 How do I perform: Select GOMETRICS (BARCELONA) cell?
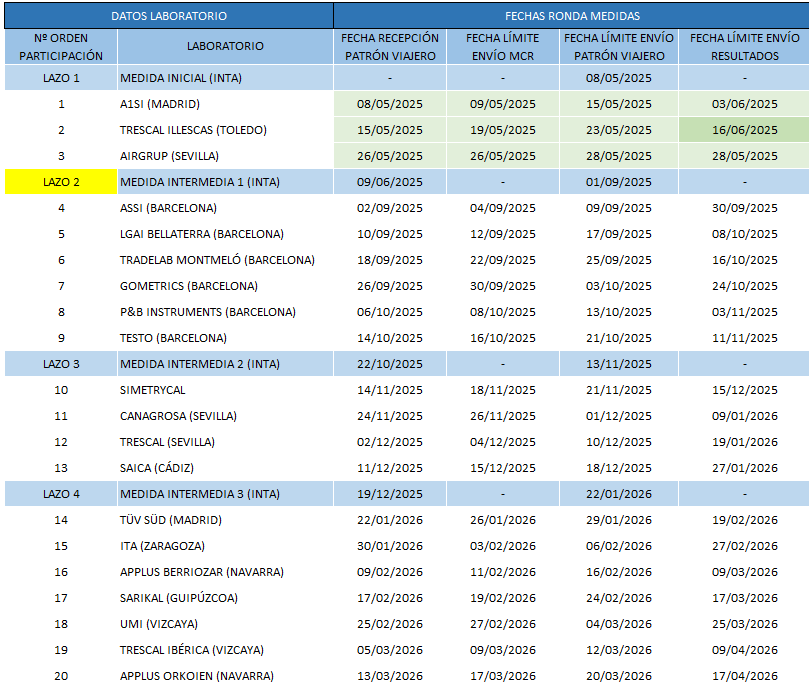(225, 286)
